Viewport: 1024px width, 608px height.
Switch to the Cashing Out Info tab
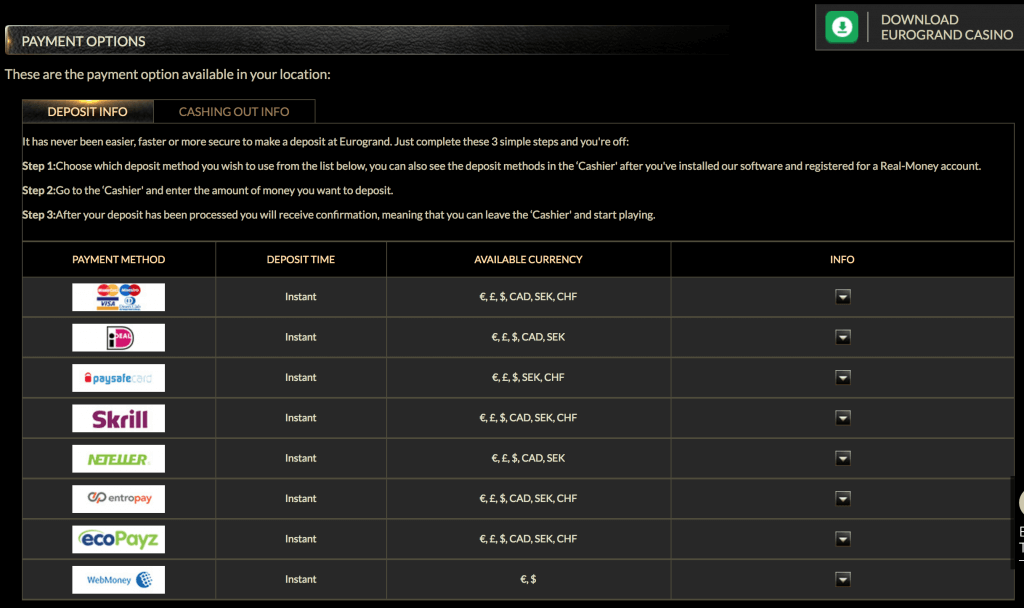coord(234,112)
